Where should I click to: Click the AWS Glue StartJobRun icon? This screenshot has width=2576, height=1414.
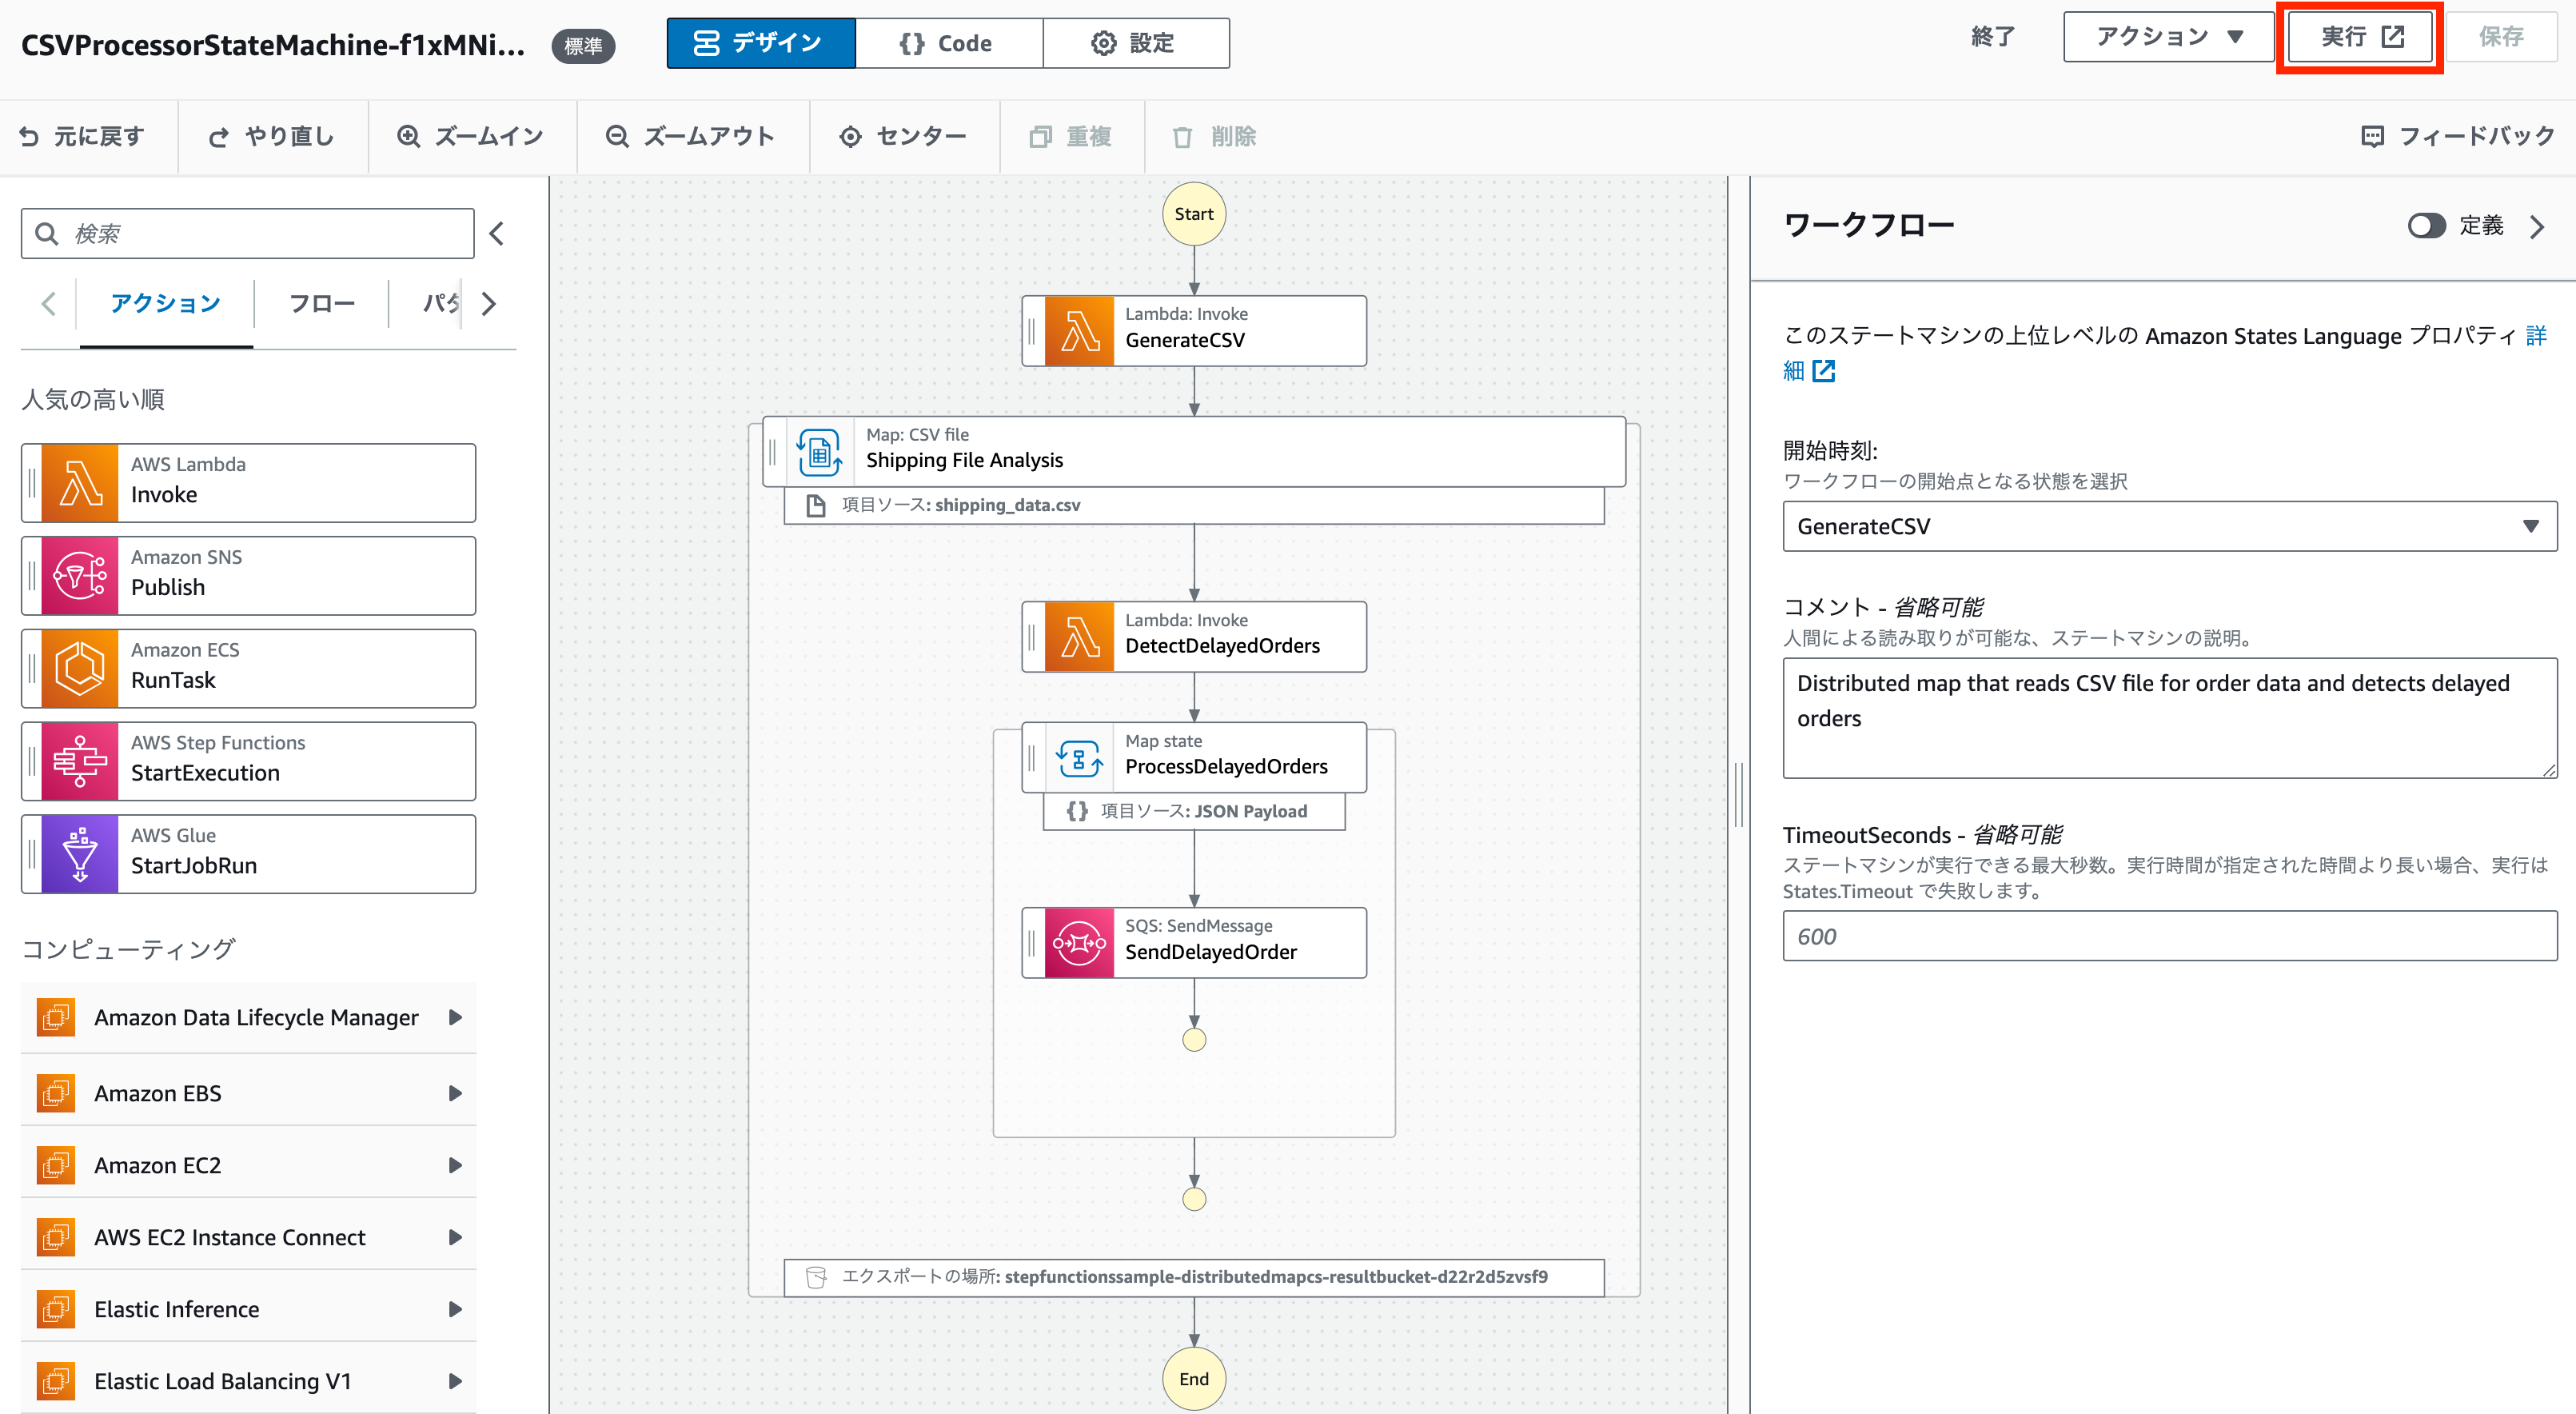[80, 853]
